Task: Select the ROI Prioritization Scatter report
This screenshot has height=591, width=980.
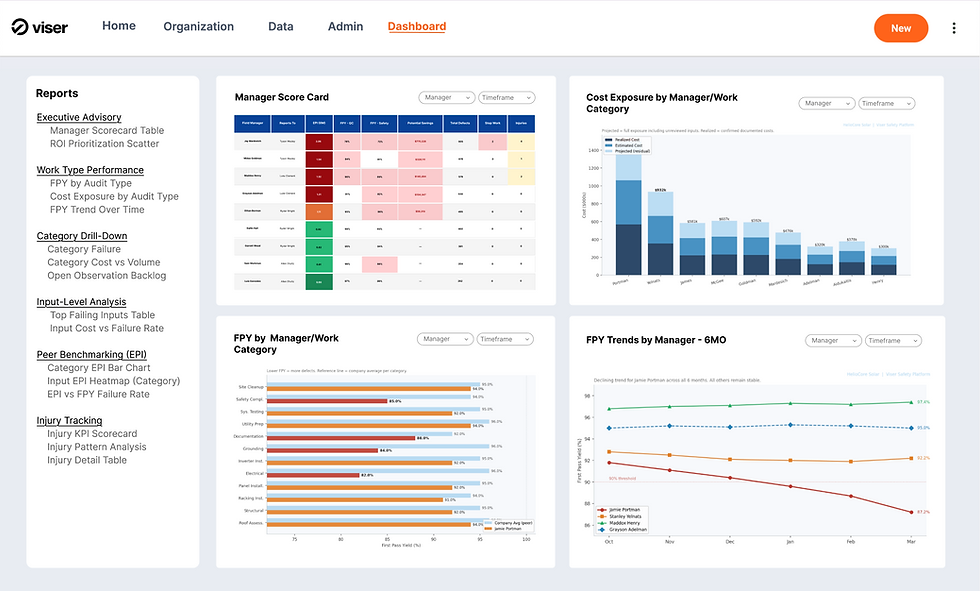Action: (104, 144)
